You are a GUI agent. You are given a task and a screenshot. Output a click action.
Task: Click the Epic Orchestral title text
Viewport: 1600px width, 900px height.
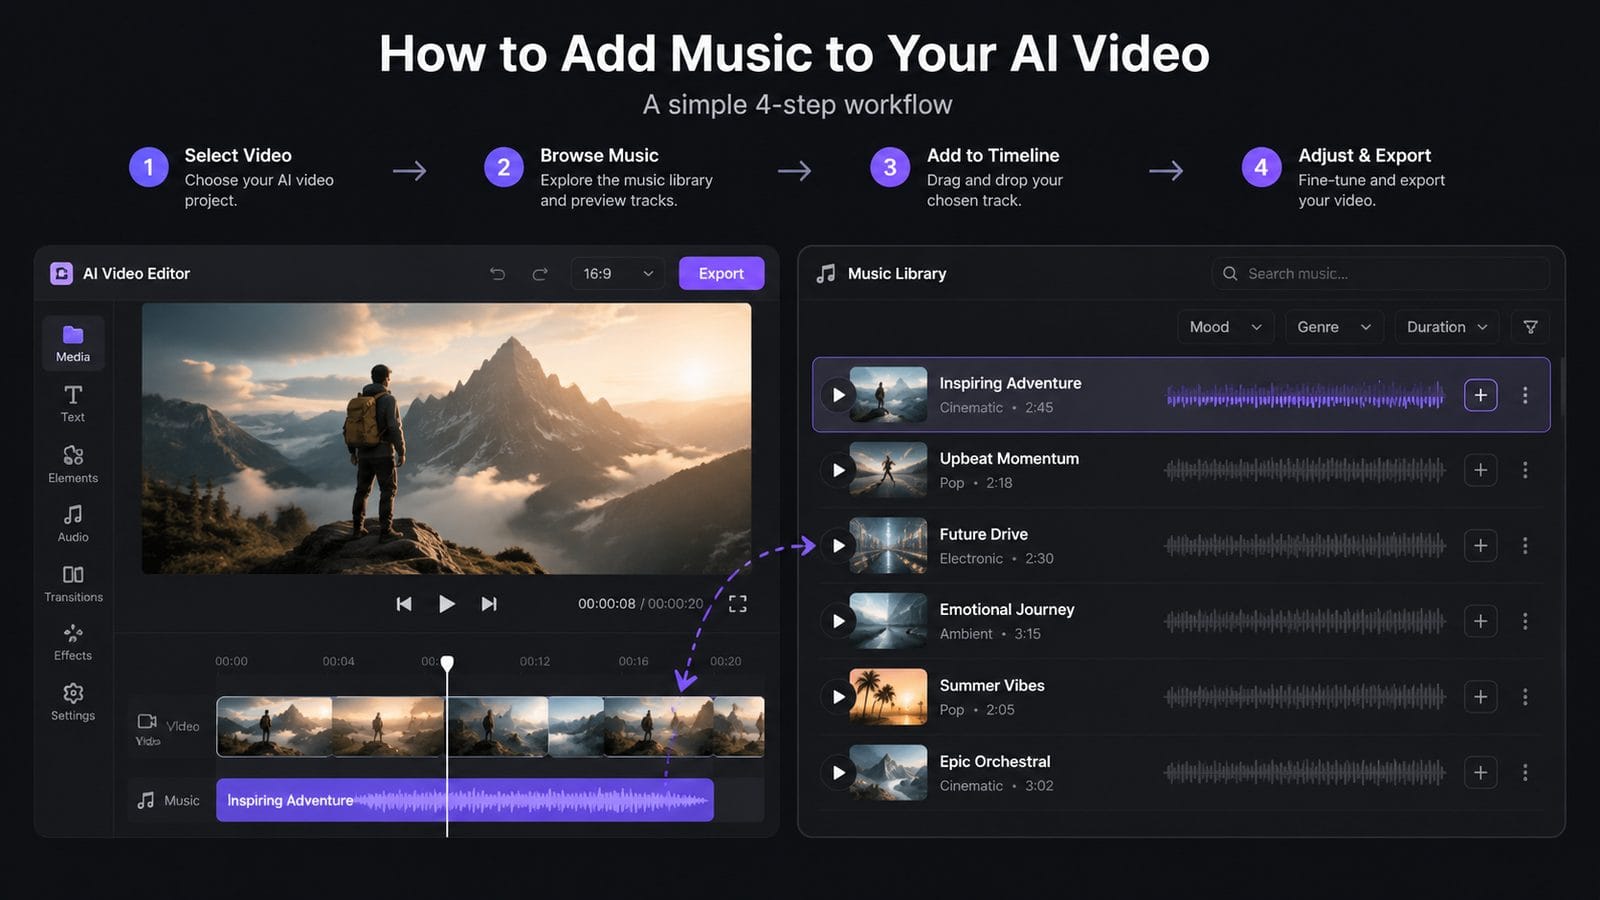[995, 761]
